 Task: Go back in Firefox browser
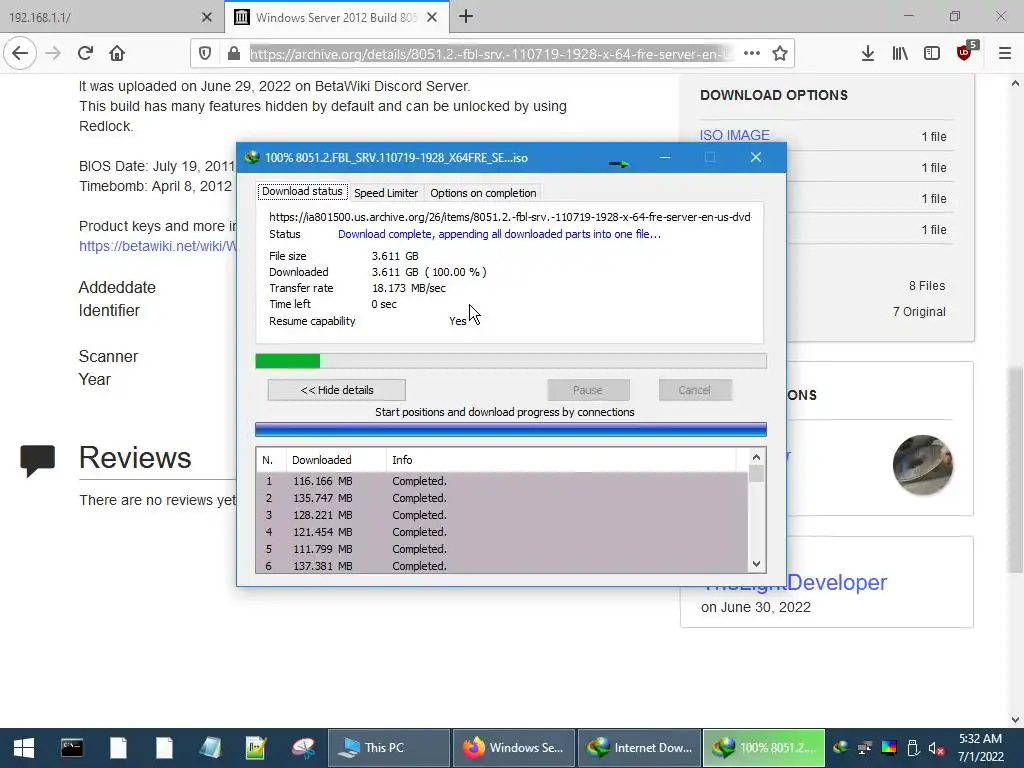(20, 54)
